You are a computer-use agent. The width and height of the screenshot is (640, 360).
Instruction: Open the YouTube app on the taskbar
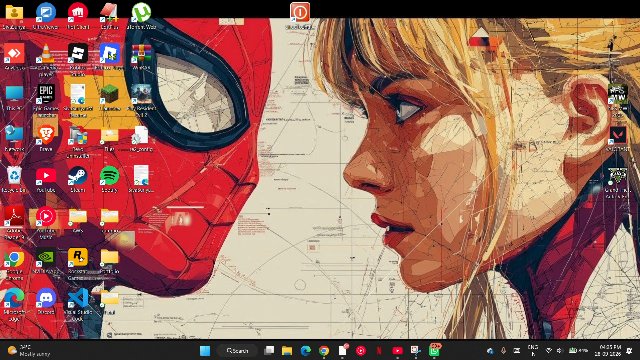tap(398, 351)
